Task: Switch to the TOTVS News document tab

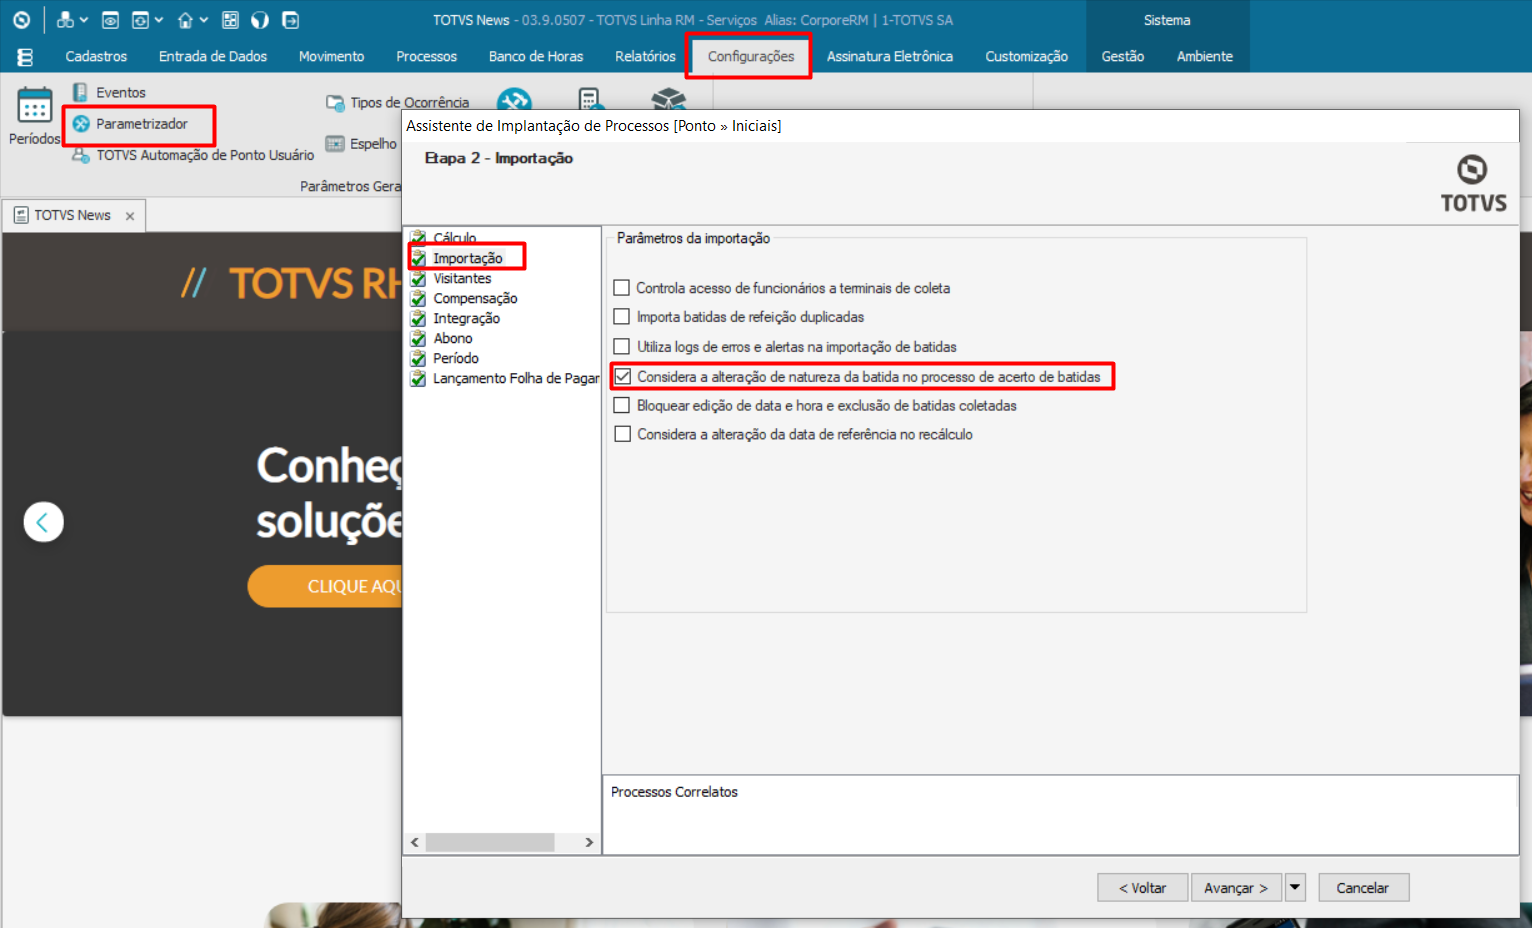Action: click(x=72, y=215)
